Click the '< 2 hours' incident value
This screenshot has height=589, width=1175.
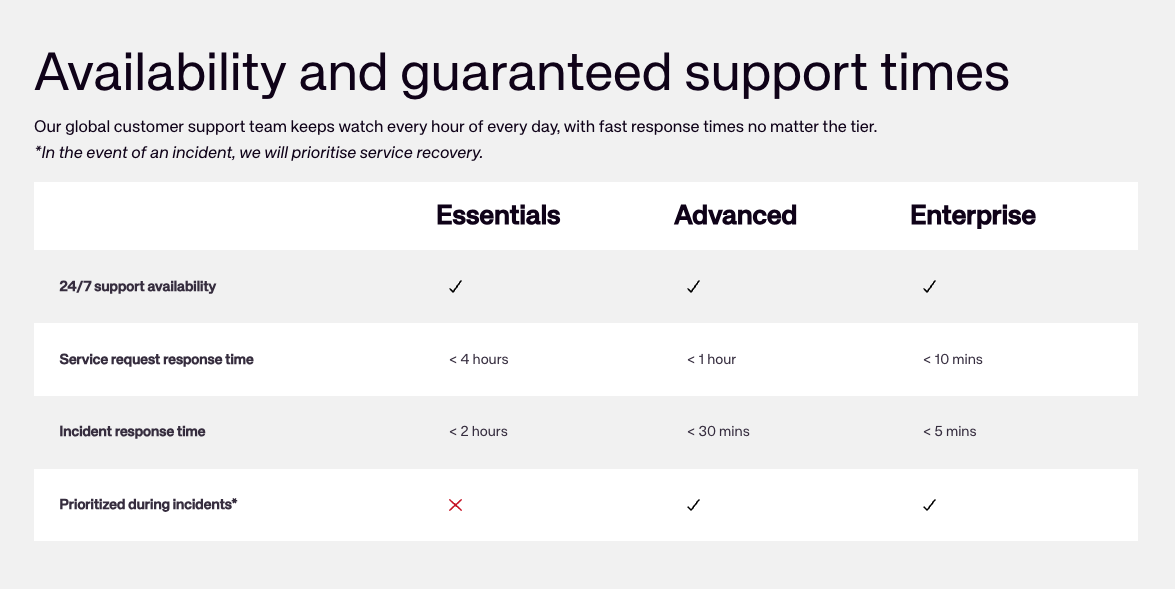point(478,432)
